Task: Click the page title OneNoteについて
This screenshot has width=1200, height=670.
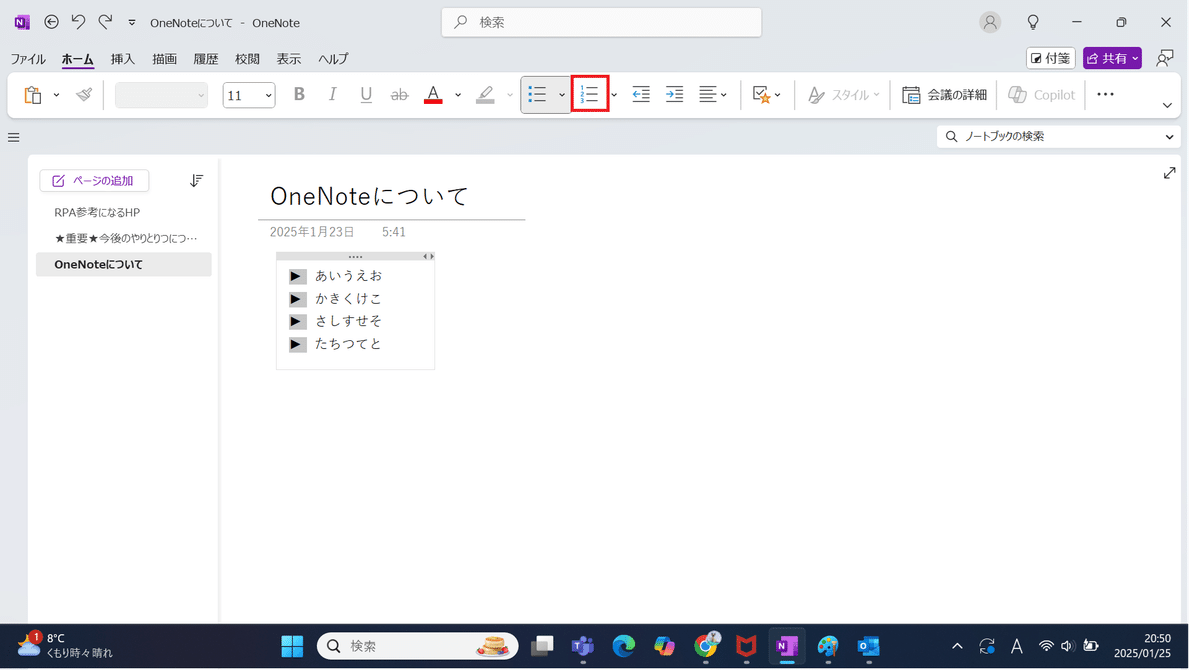Action: pyautogui.click(x=369, y=196)
